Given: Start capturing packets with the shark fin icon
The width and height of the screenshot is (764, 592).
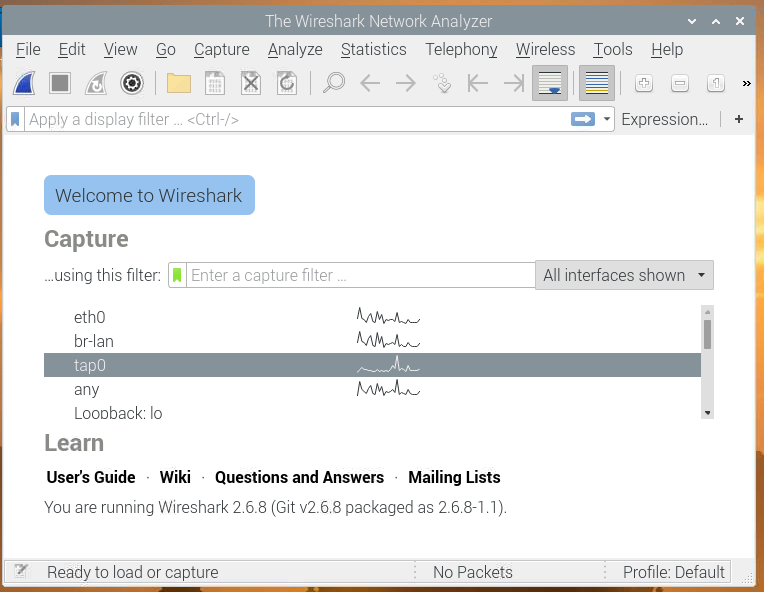Looking at the screenshot, I should tap(24, 83).
